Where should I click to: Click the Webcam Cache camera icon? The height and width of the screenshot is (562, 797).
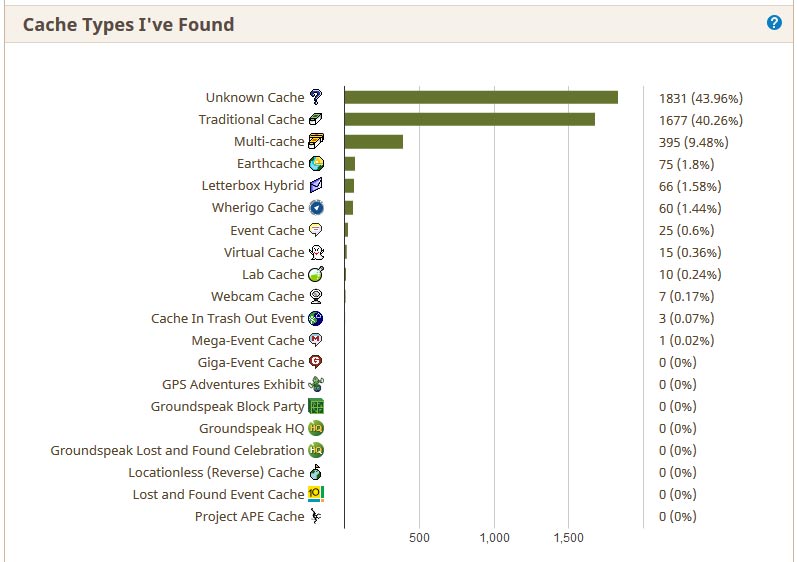coord(316,296)
